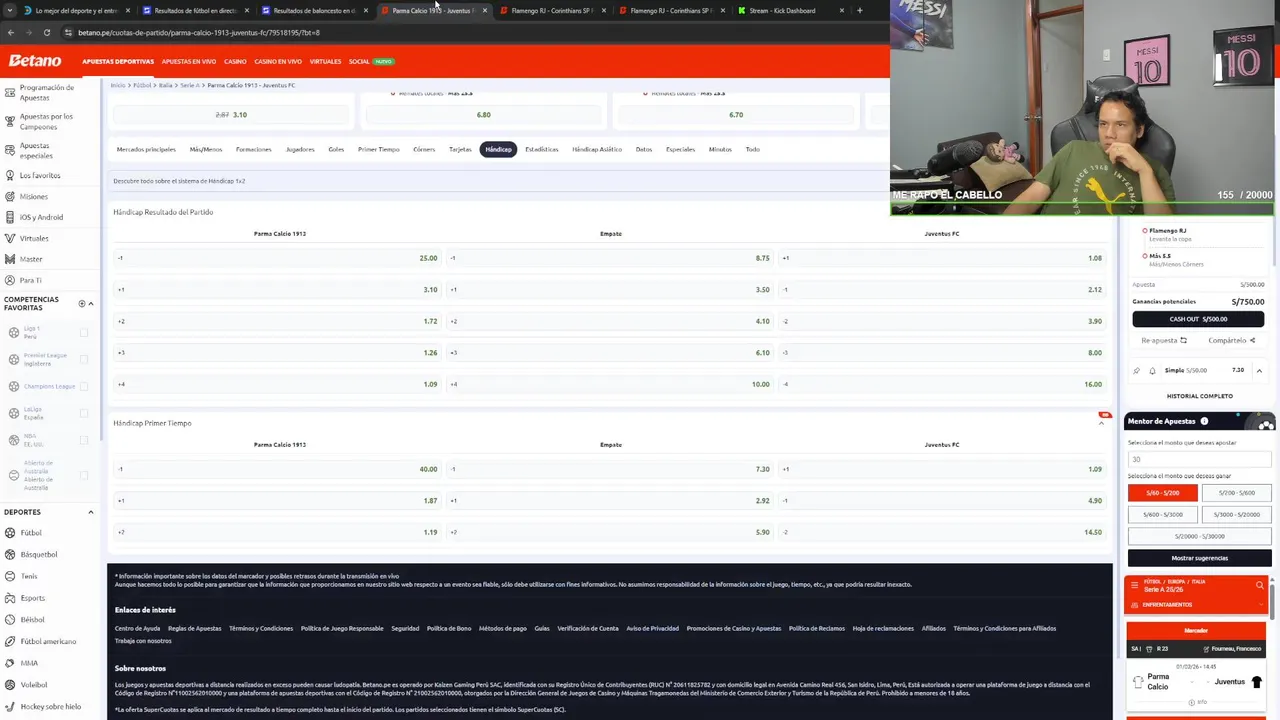Click the Re-apuesta refresh icon
The height and width of the screenshot is (720, 1280).
pos(1183,340)
